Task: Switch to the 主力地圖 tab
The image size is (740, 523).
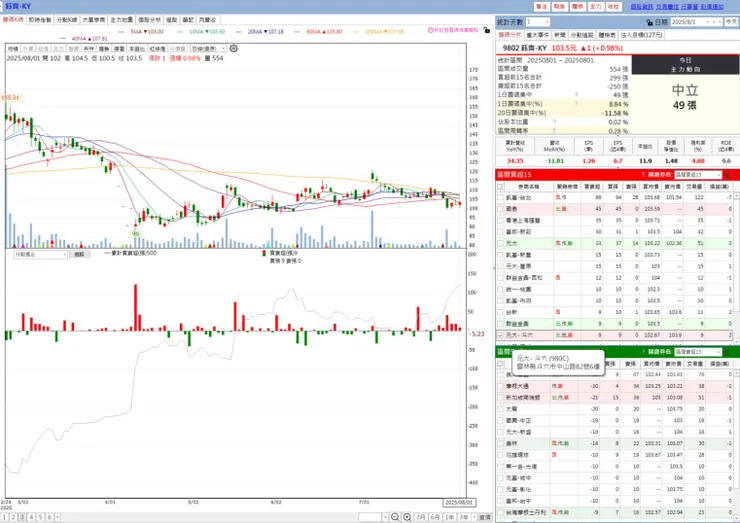Action: [121, 20]
